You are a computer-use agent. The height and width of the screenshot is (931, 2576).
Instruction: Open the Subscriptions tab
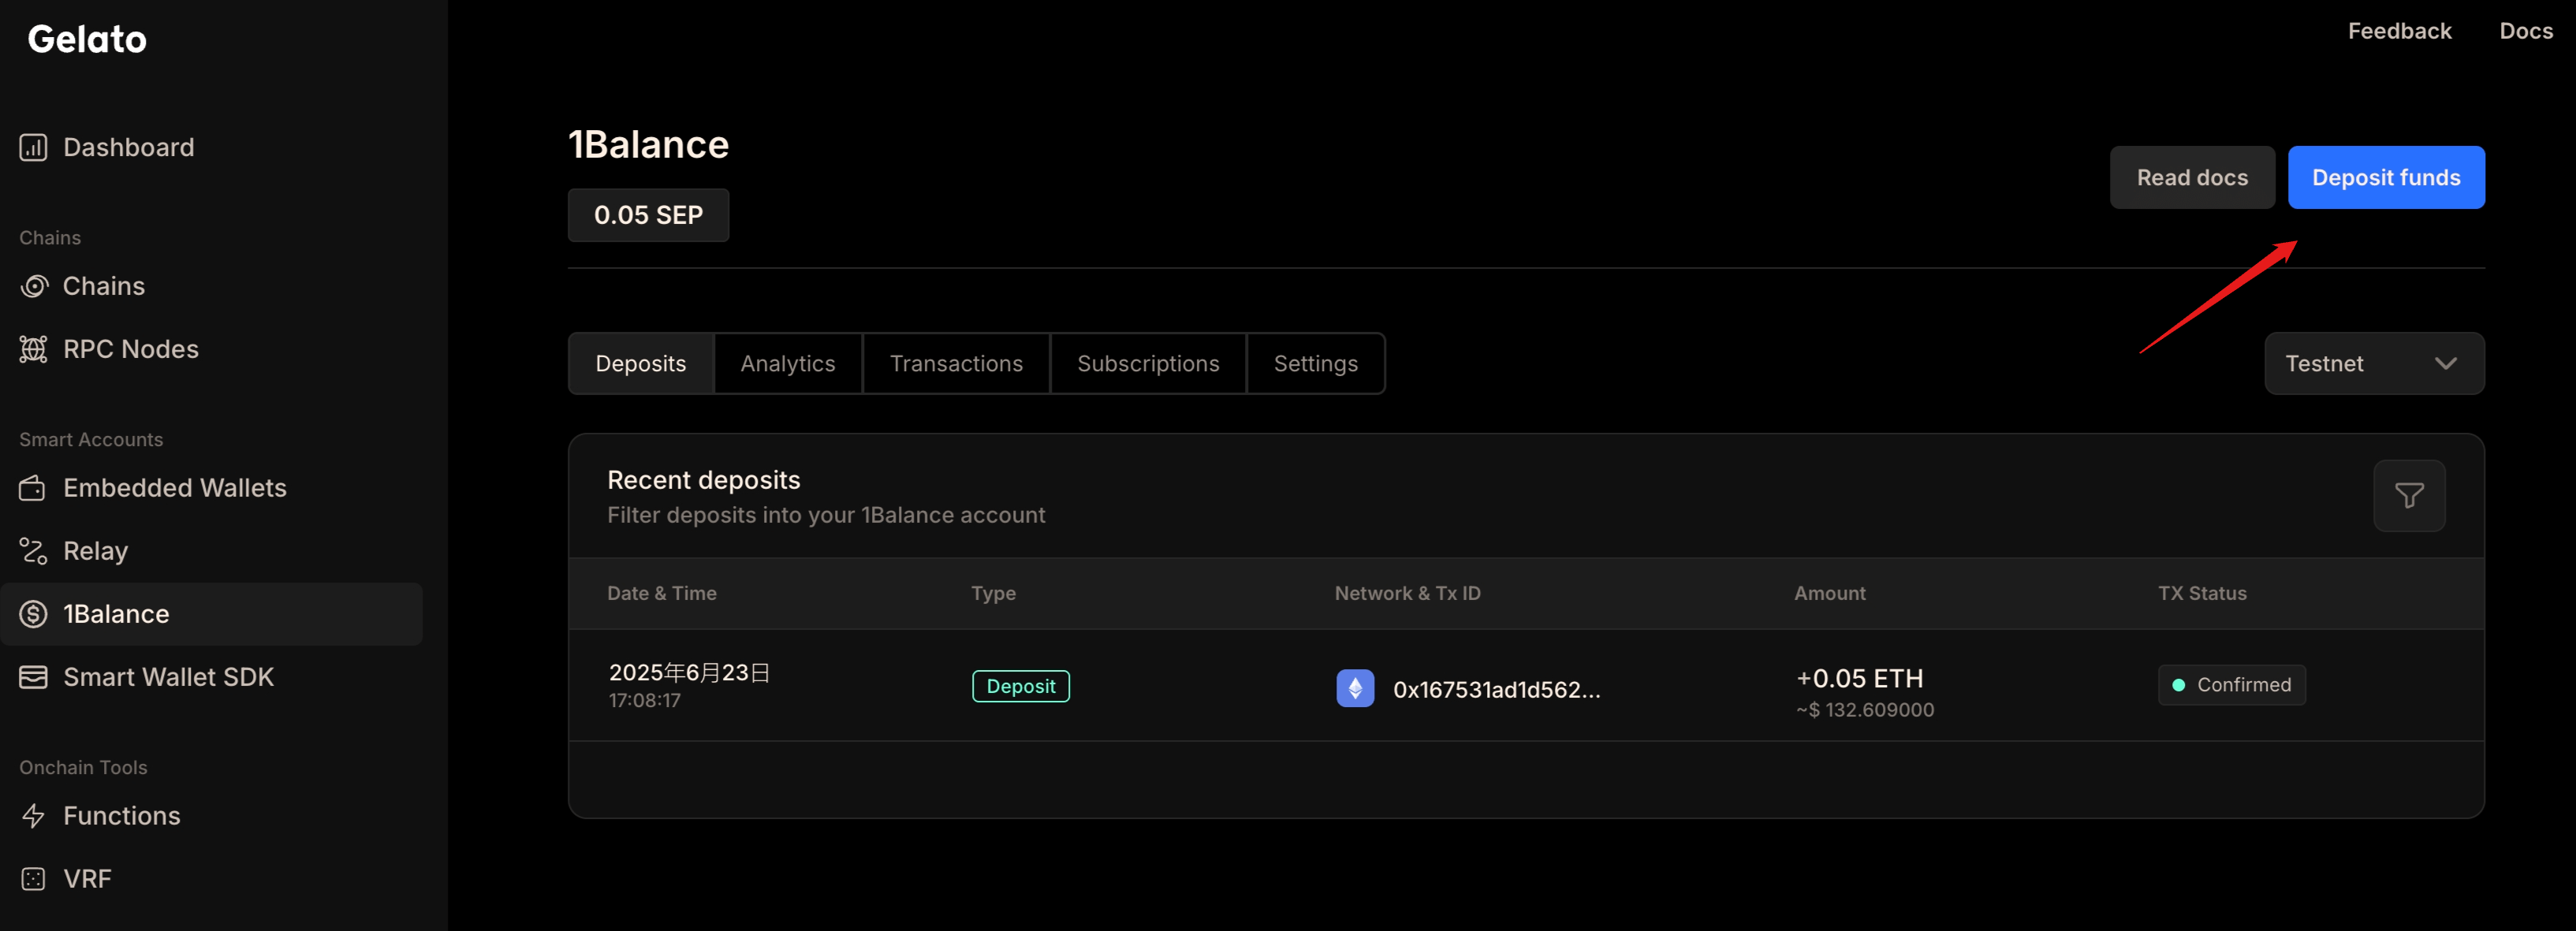1148,363
